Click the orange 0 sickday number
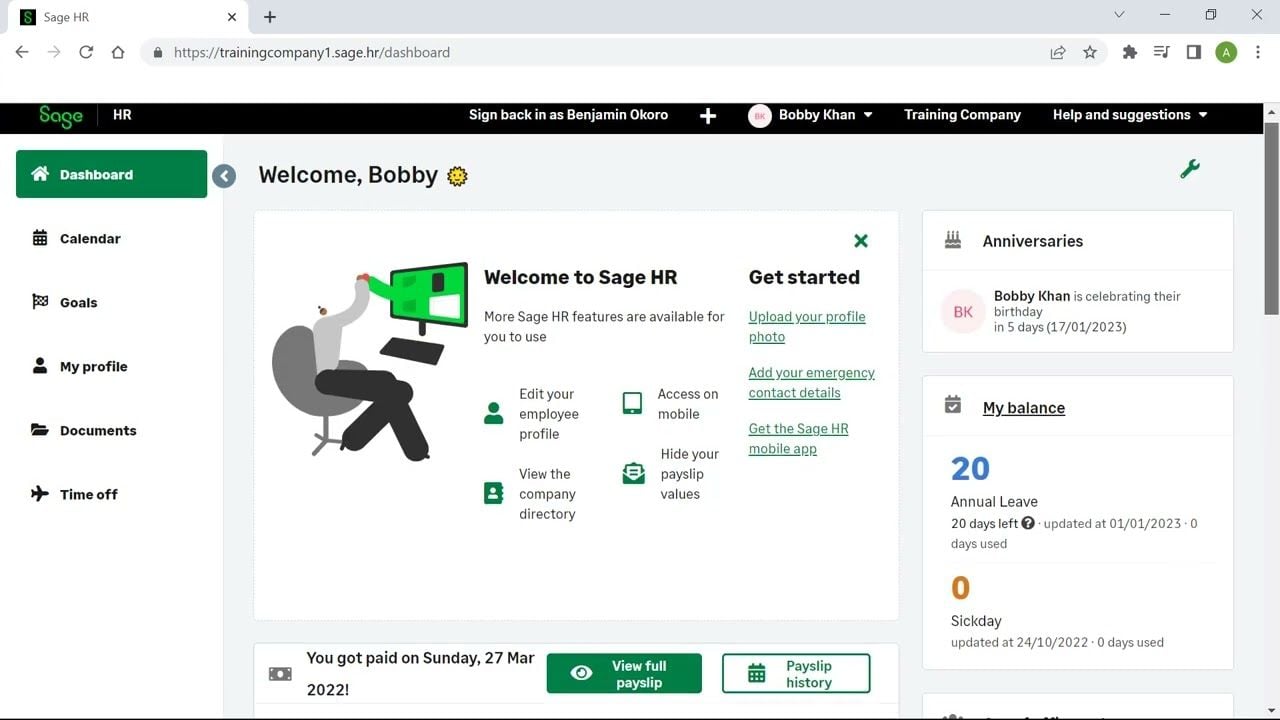The image size is (1280, 720). [x=961, y=588]
